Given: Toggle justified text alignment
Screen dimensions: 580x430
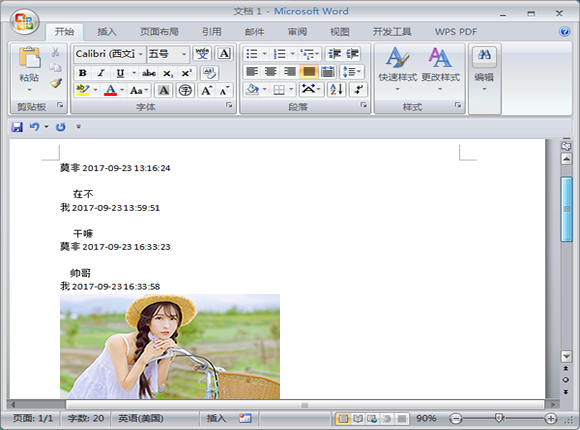Looking at the screenshot, I should tap(309, 71).
